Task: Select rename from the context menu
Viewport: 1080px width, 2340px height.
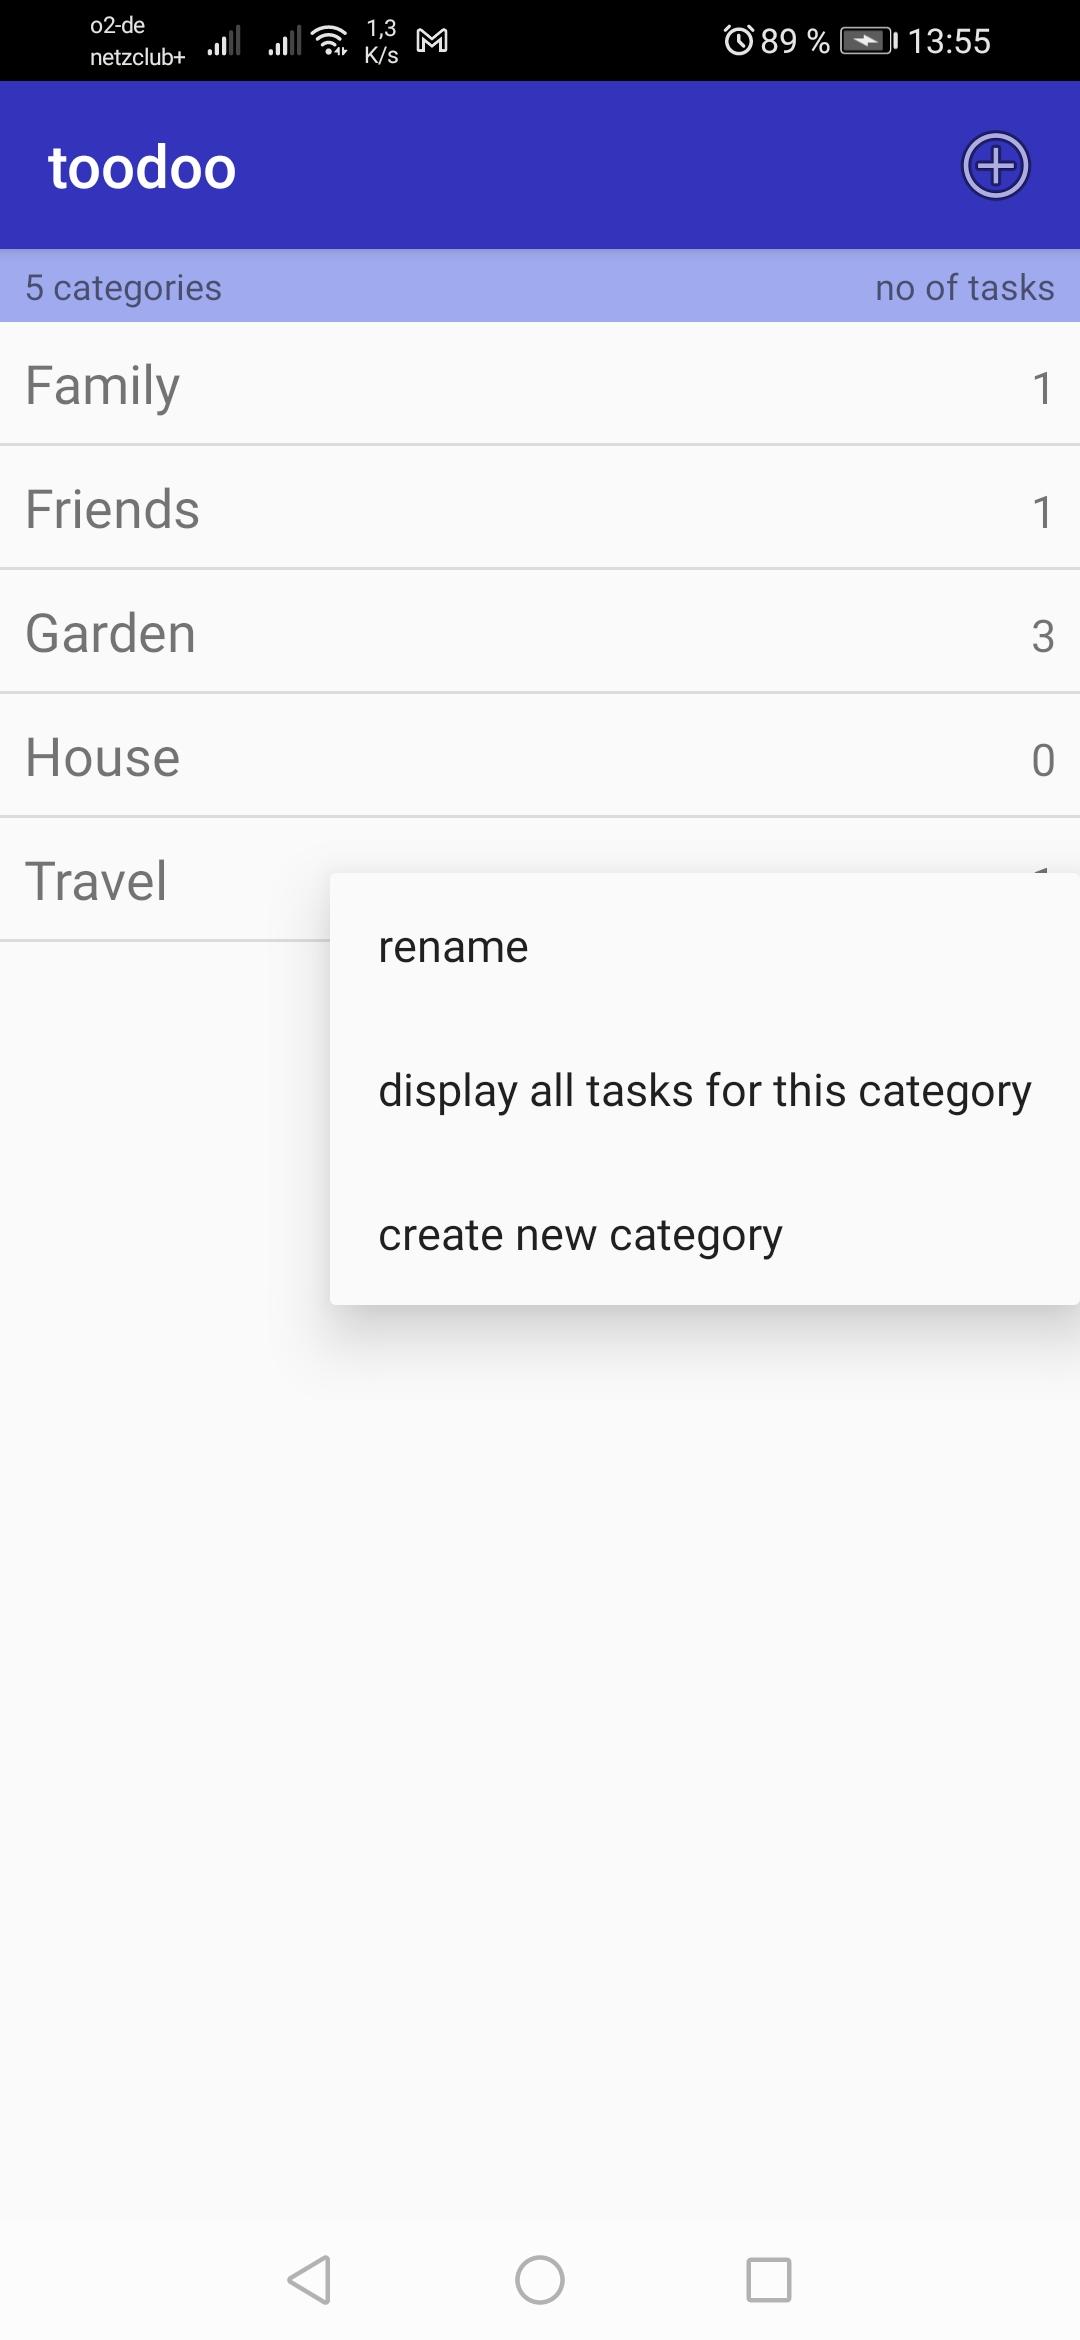Action: coord(453,947)
